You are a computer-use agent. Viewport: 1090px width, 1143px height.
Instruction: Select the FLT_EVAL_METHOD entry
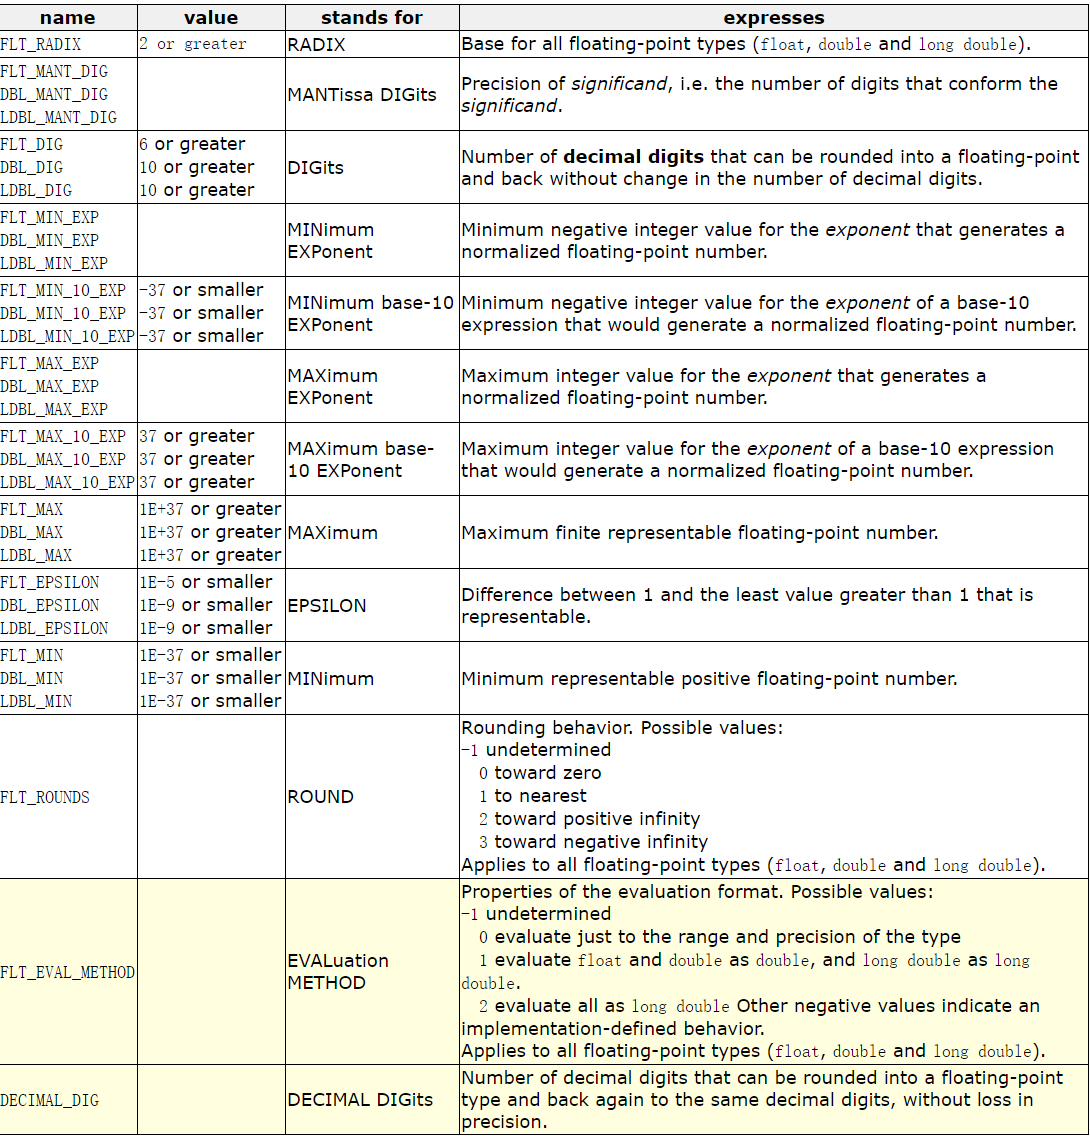tap(67, 972)
